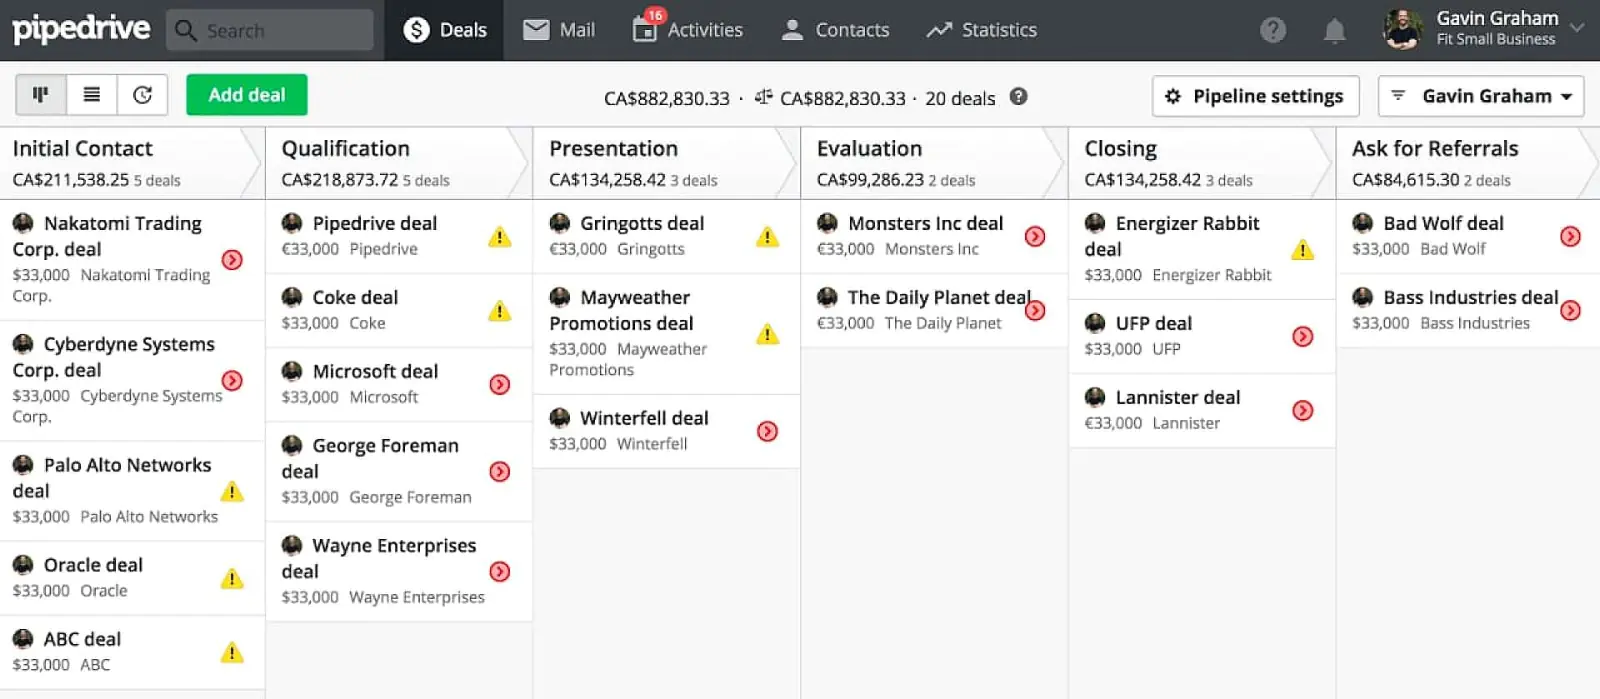Image resolution: width=1600 pixels, height=699 pixels.
Task: Click red overdue icon on Microsoft deal
Action: 500,385
